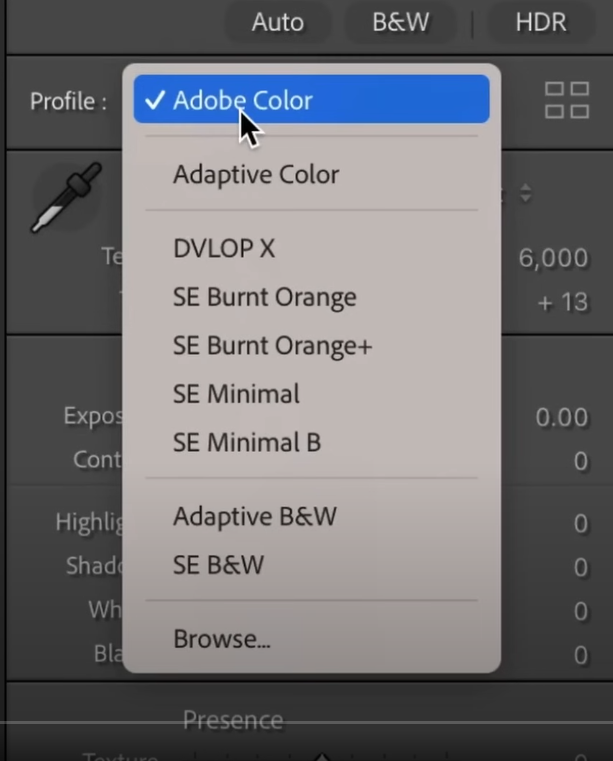Click the white balance preset dropdown arrows

(x=526, y=193)
